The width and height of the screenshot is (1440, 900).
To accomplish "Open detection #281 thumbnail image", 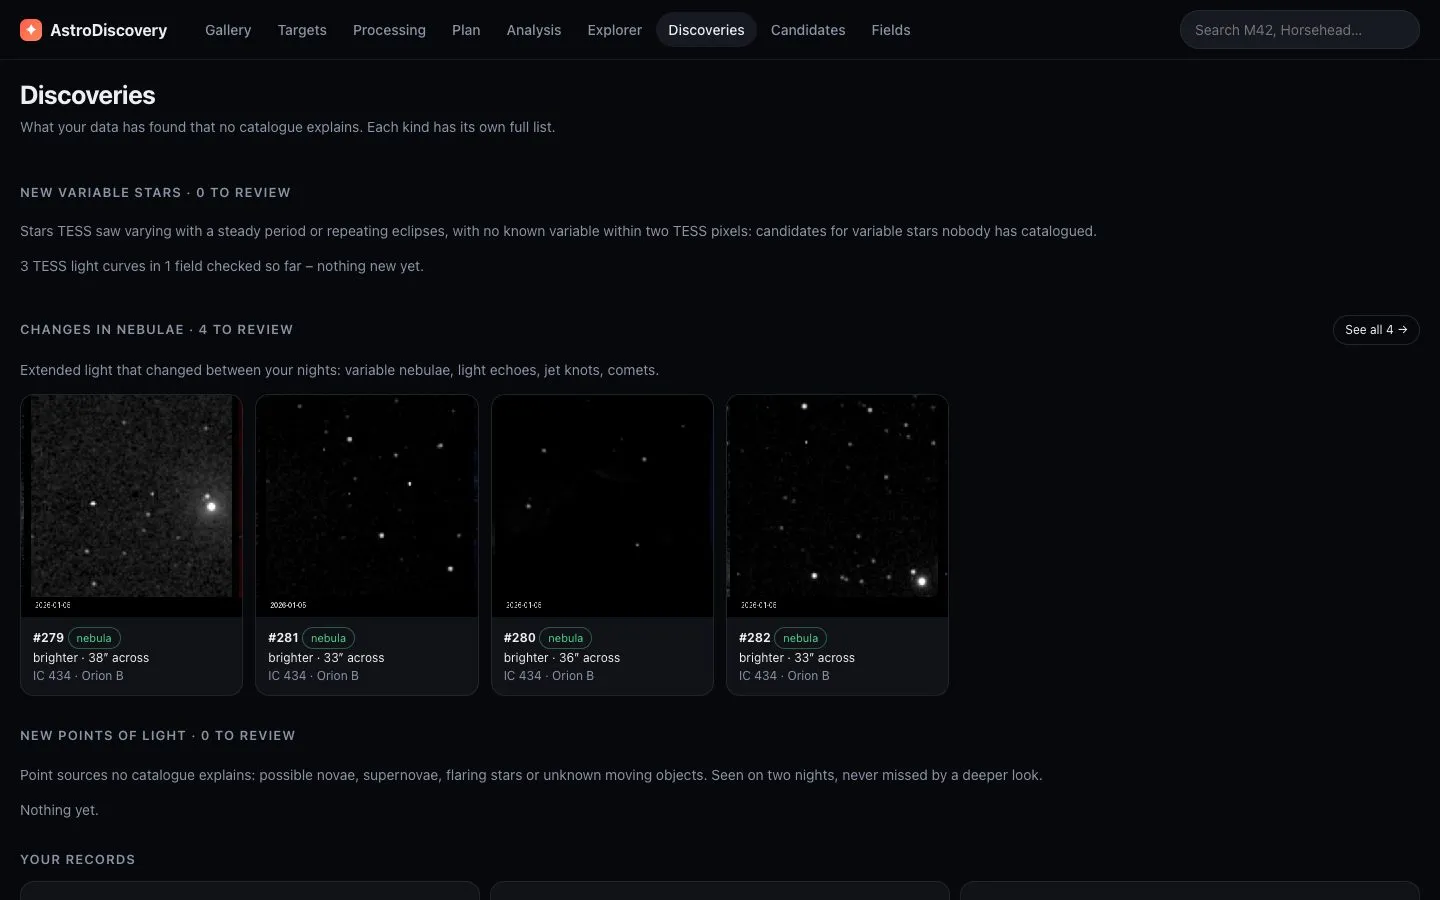I will coord(367,506).
